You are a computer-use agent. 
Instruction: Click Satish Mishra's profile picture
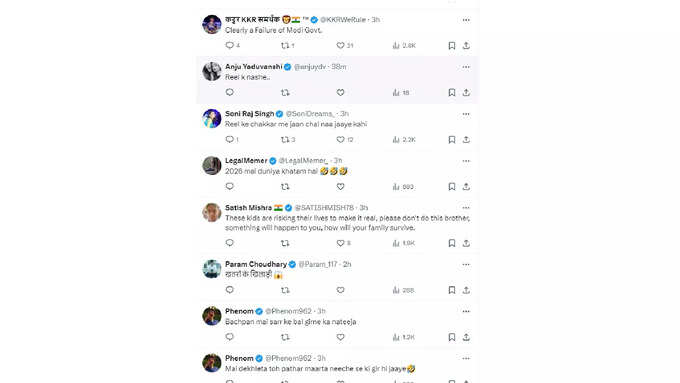(212, 213)
